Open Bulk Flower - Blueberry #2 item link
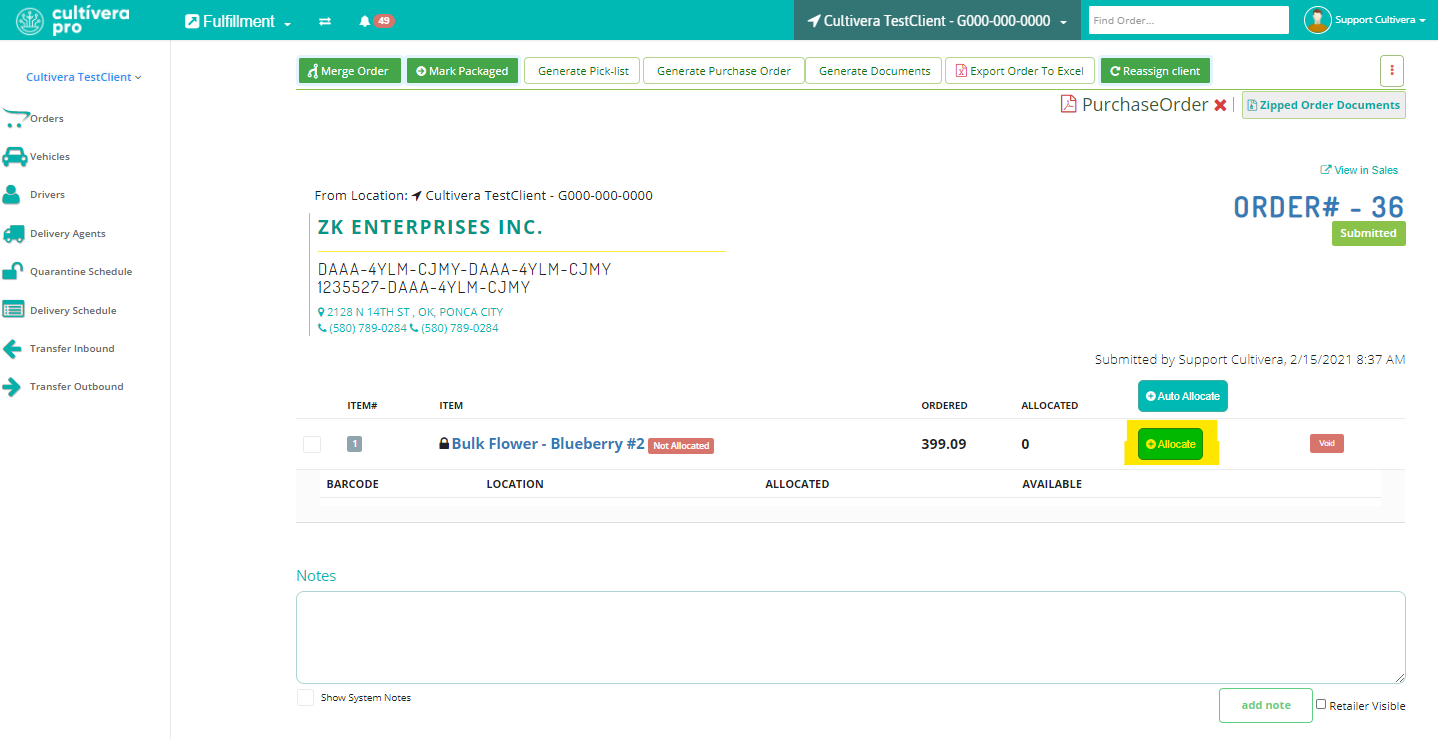This screenshot has height=739, width=1438. [x=548, y=443]
